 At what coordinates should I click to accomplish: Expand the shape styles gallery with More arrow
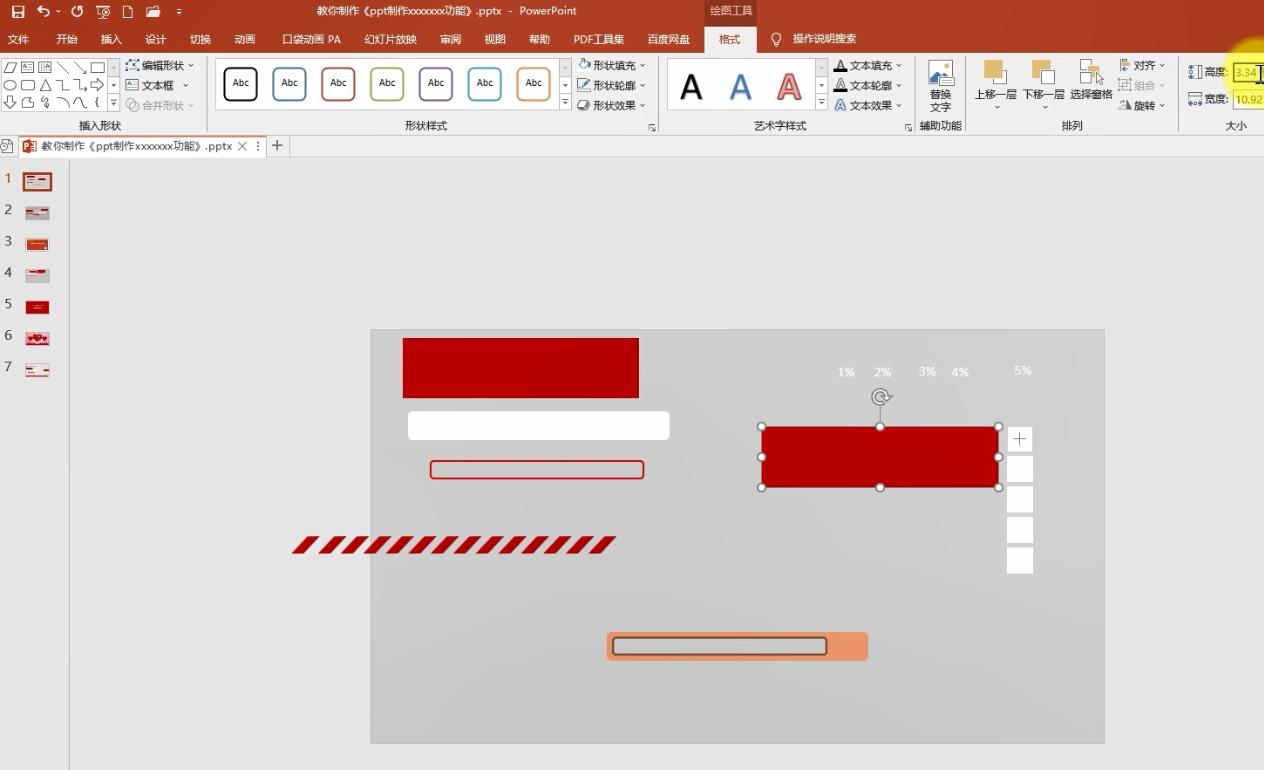pos(565,104)
